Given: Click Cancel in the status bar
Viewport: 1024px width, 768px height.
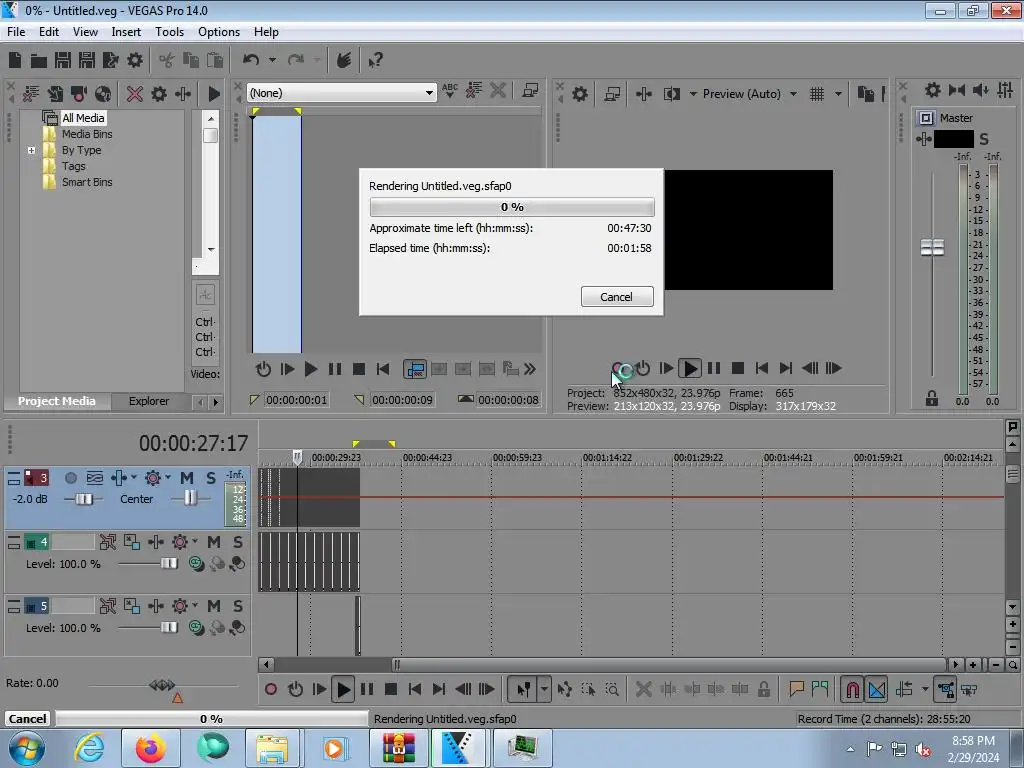Looking at the screenshot, I should (x=27, y=718).
